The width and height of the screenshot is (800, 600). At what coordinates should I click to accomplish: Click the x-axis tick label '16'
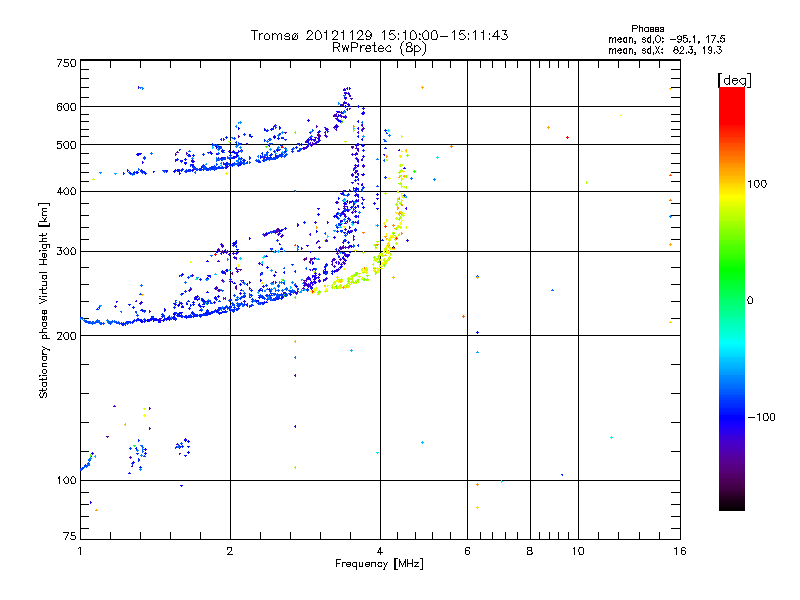680,551
